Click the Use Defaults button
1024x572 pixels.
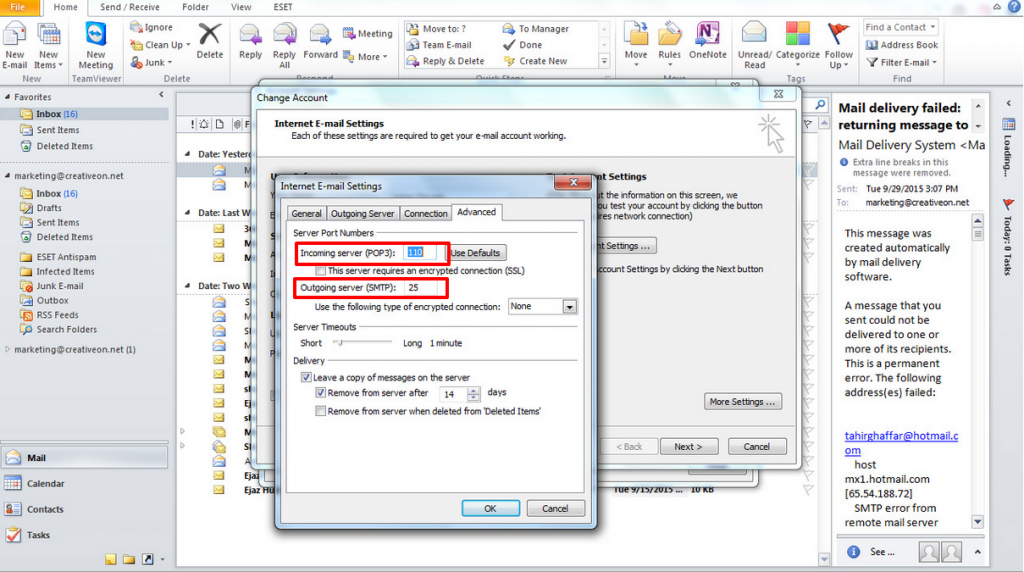coord(477,253)
